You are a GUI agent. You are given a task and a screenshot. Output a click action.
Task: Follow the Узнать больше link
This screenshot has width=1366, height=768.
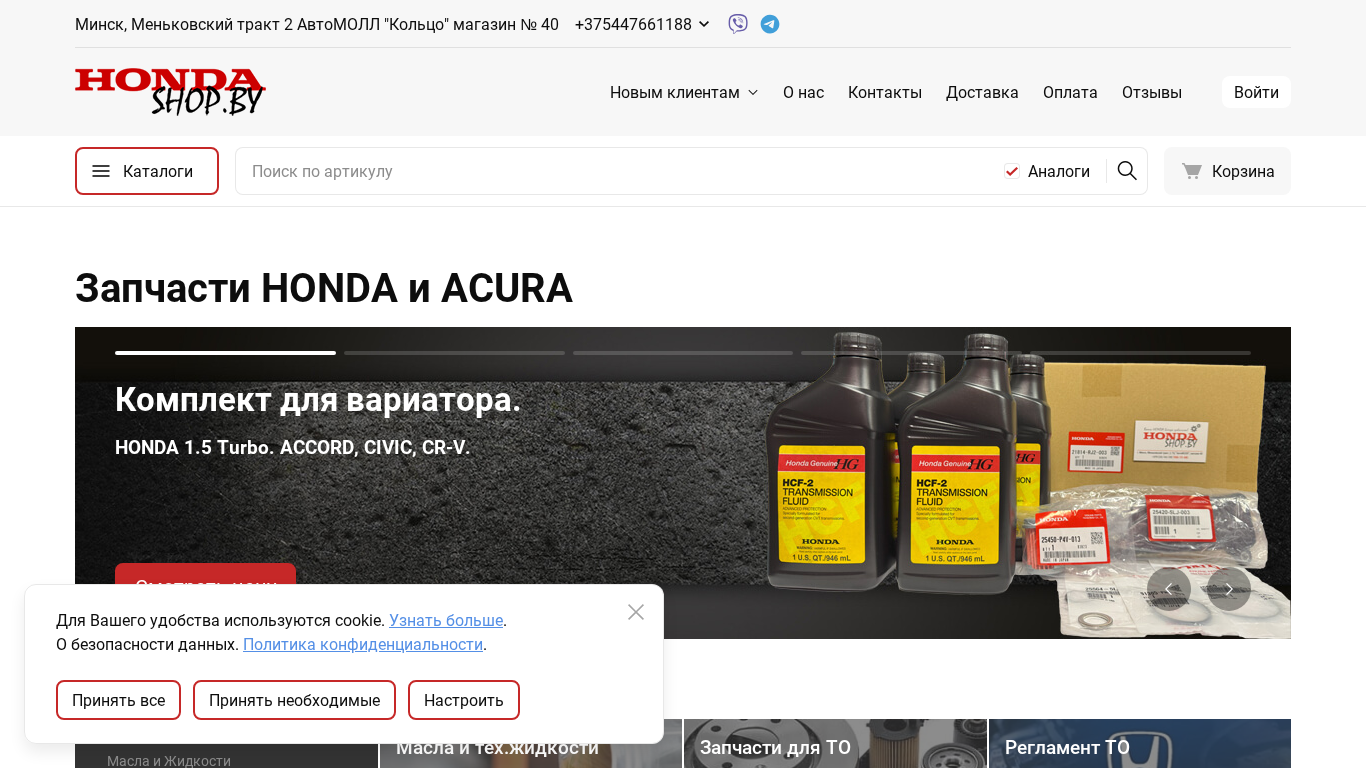[x=446, y=620]
